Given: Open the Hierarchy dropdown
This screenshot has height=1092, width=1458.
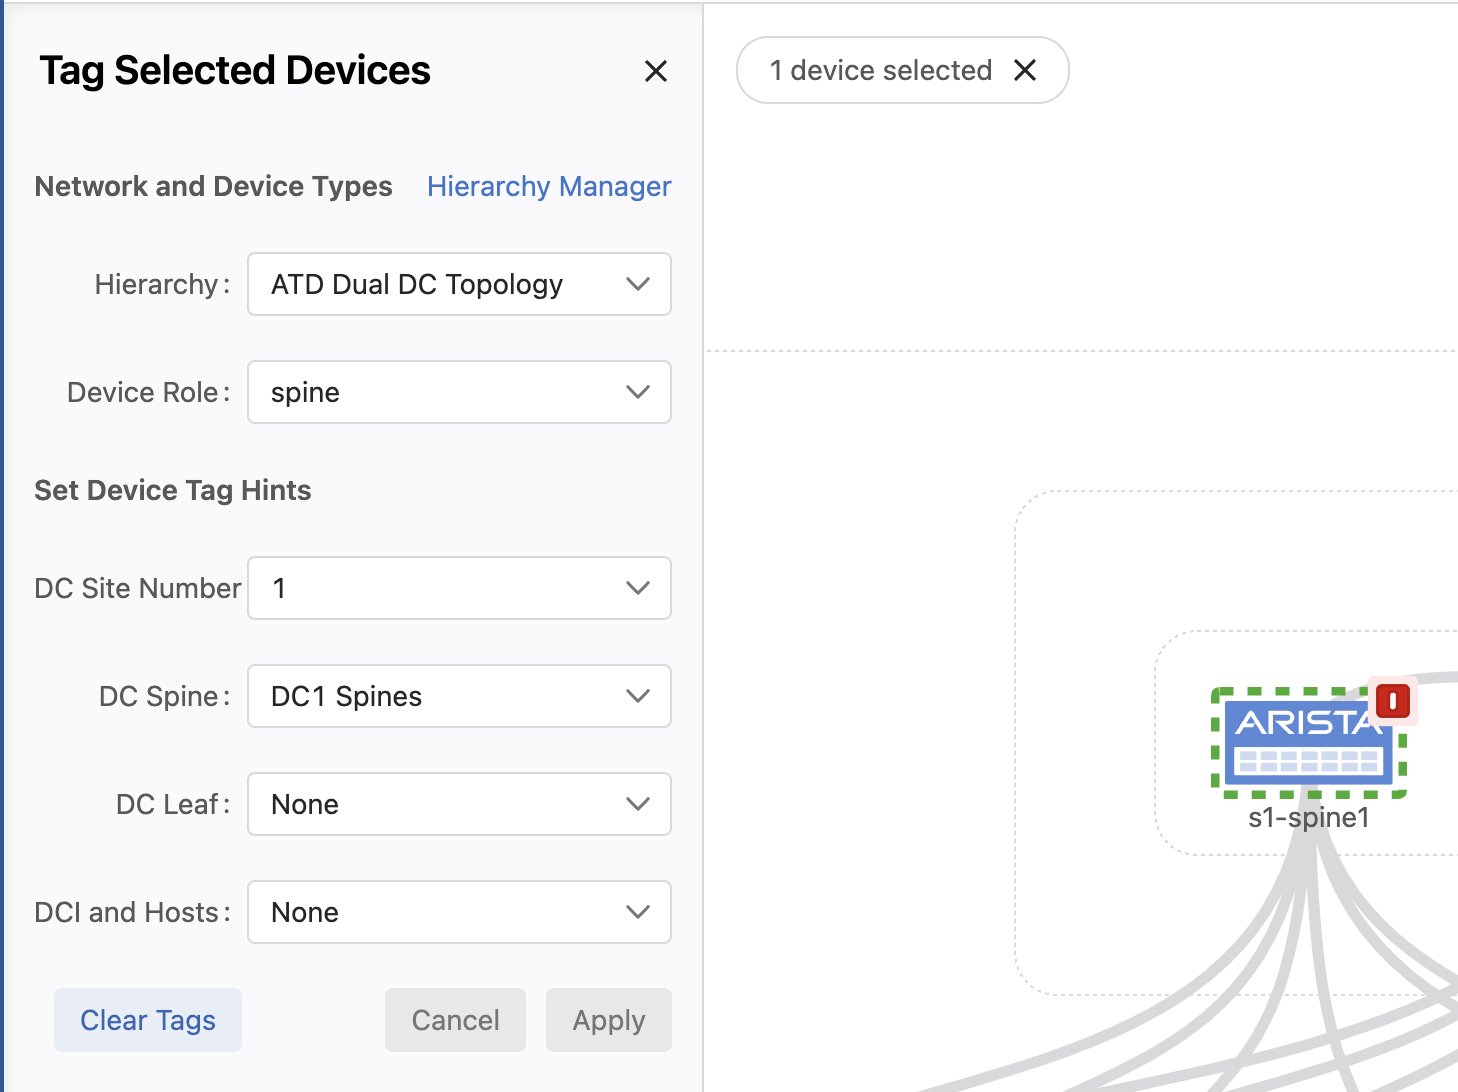Looking at the screenshot, I should [459, 284].
